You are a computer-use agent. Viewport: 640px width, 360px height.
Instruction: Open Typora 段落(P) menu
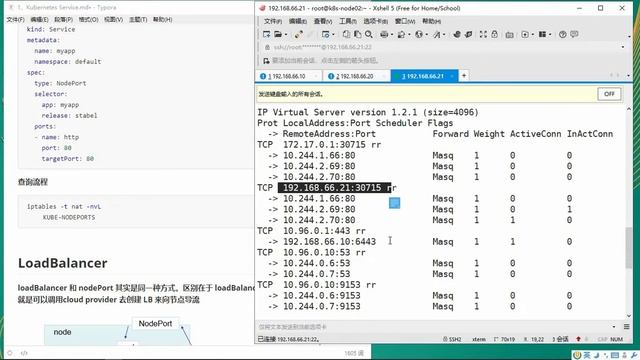(63, 20)
